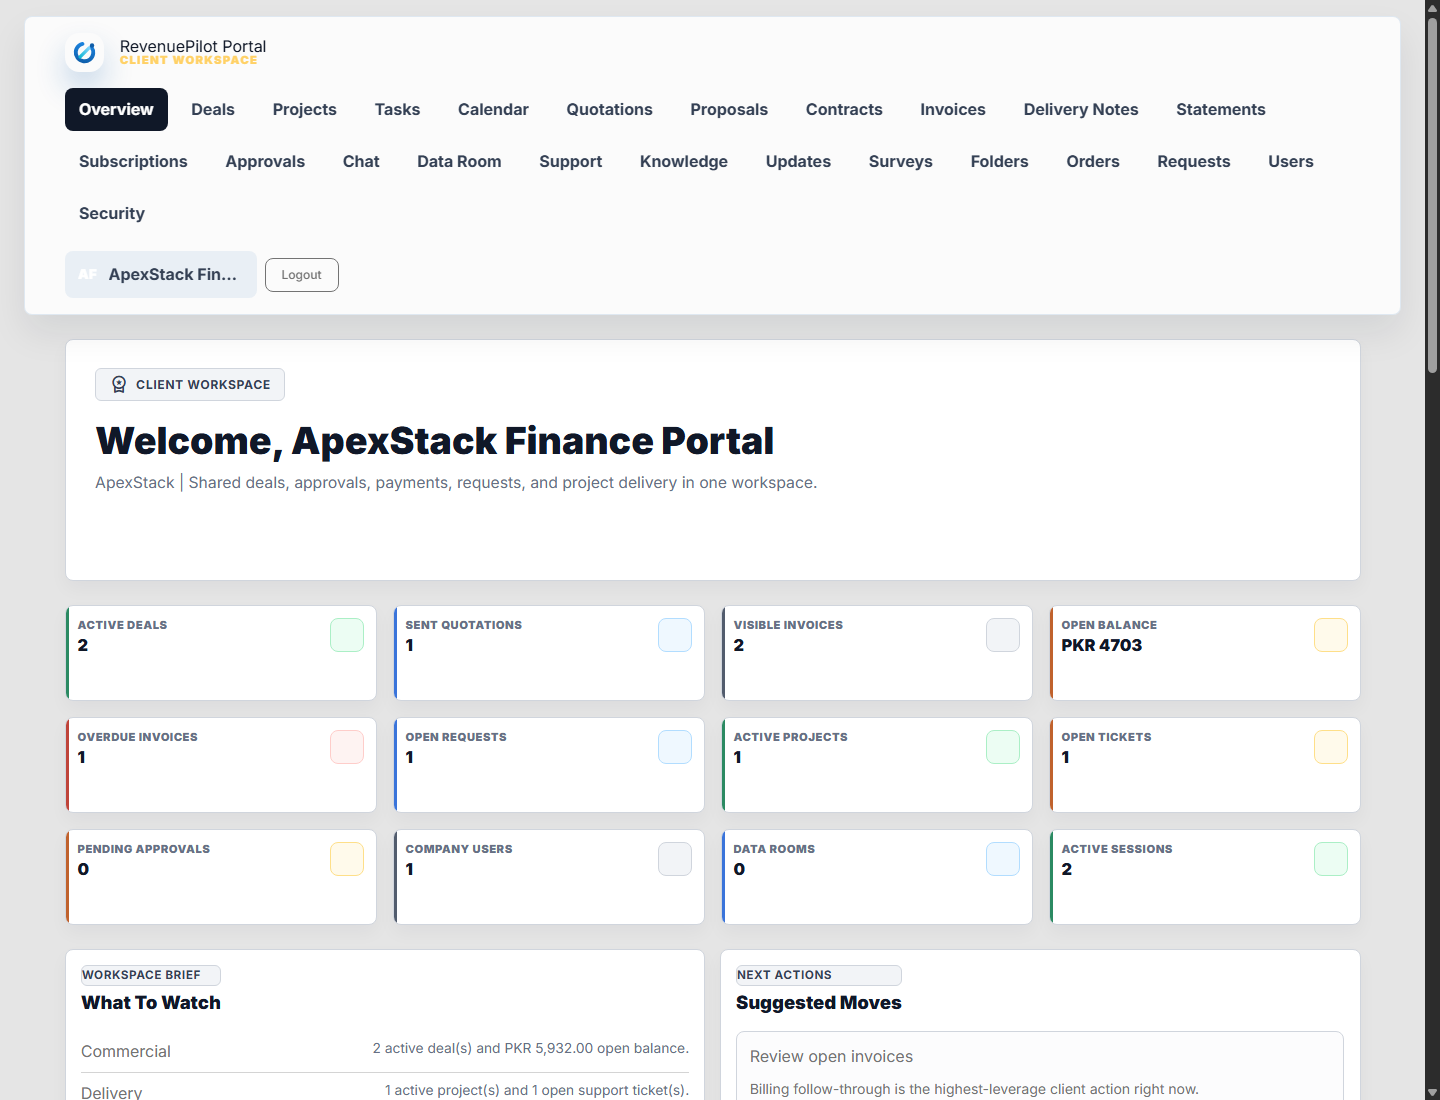
Task: Click the page vertical scrollbar
Action: [1432, 195]
